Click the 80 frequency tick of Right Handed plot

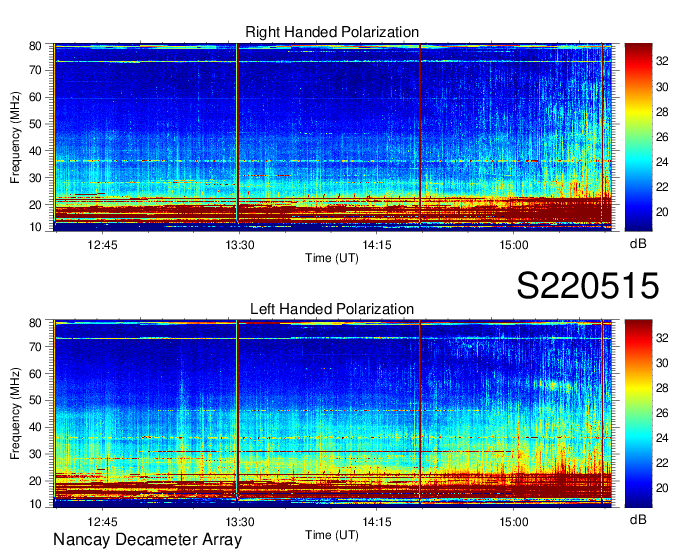(x=35, y=46)
